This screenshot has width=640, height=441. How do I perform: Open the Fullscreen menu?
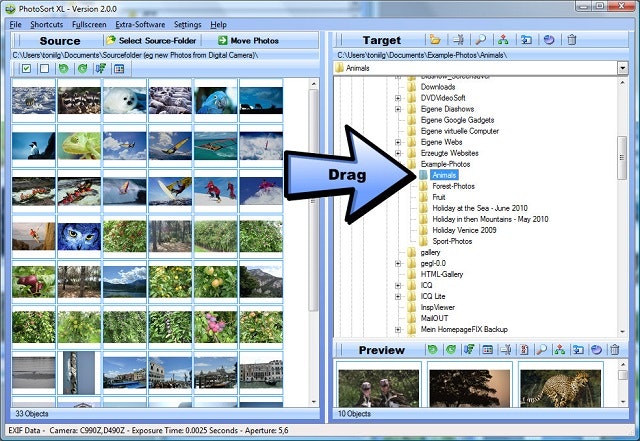click(89, 24)
